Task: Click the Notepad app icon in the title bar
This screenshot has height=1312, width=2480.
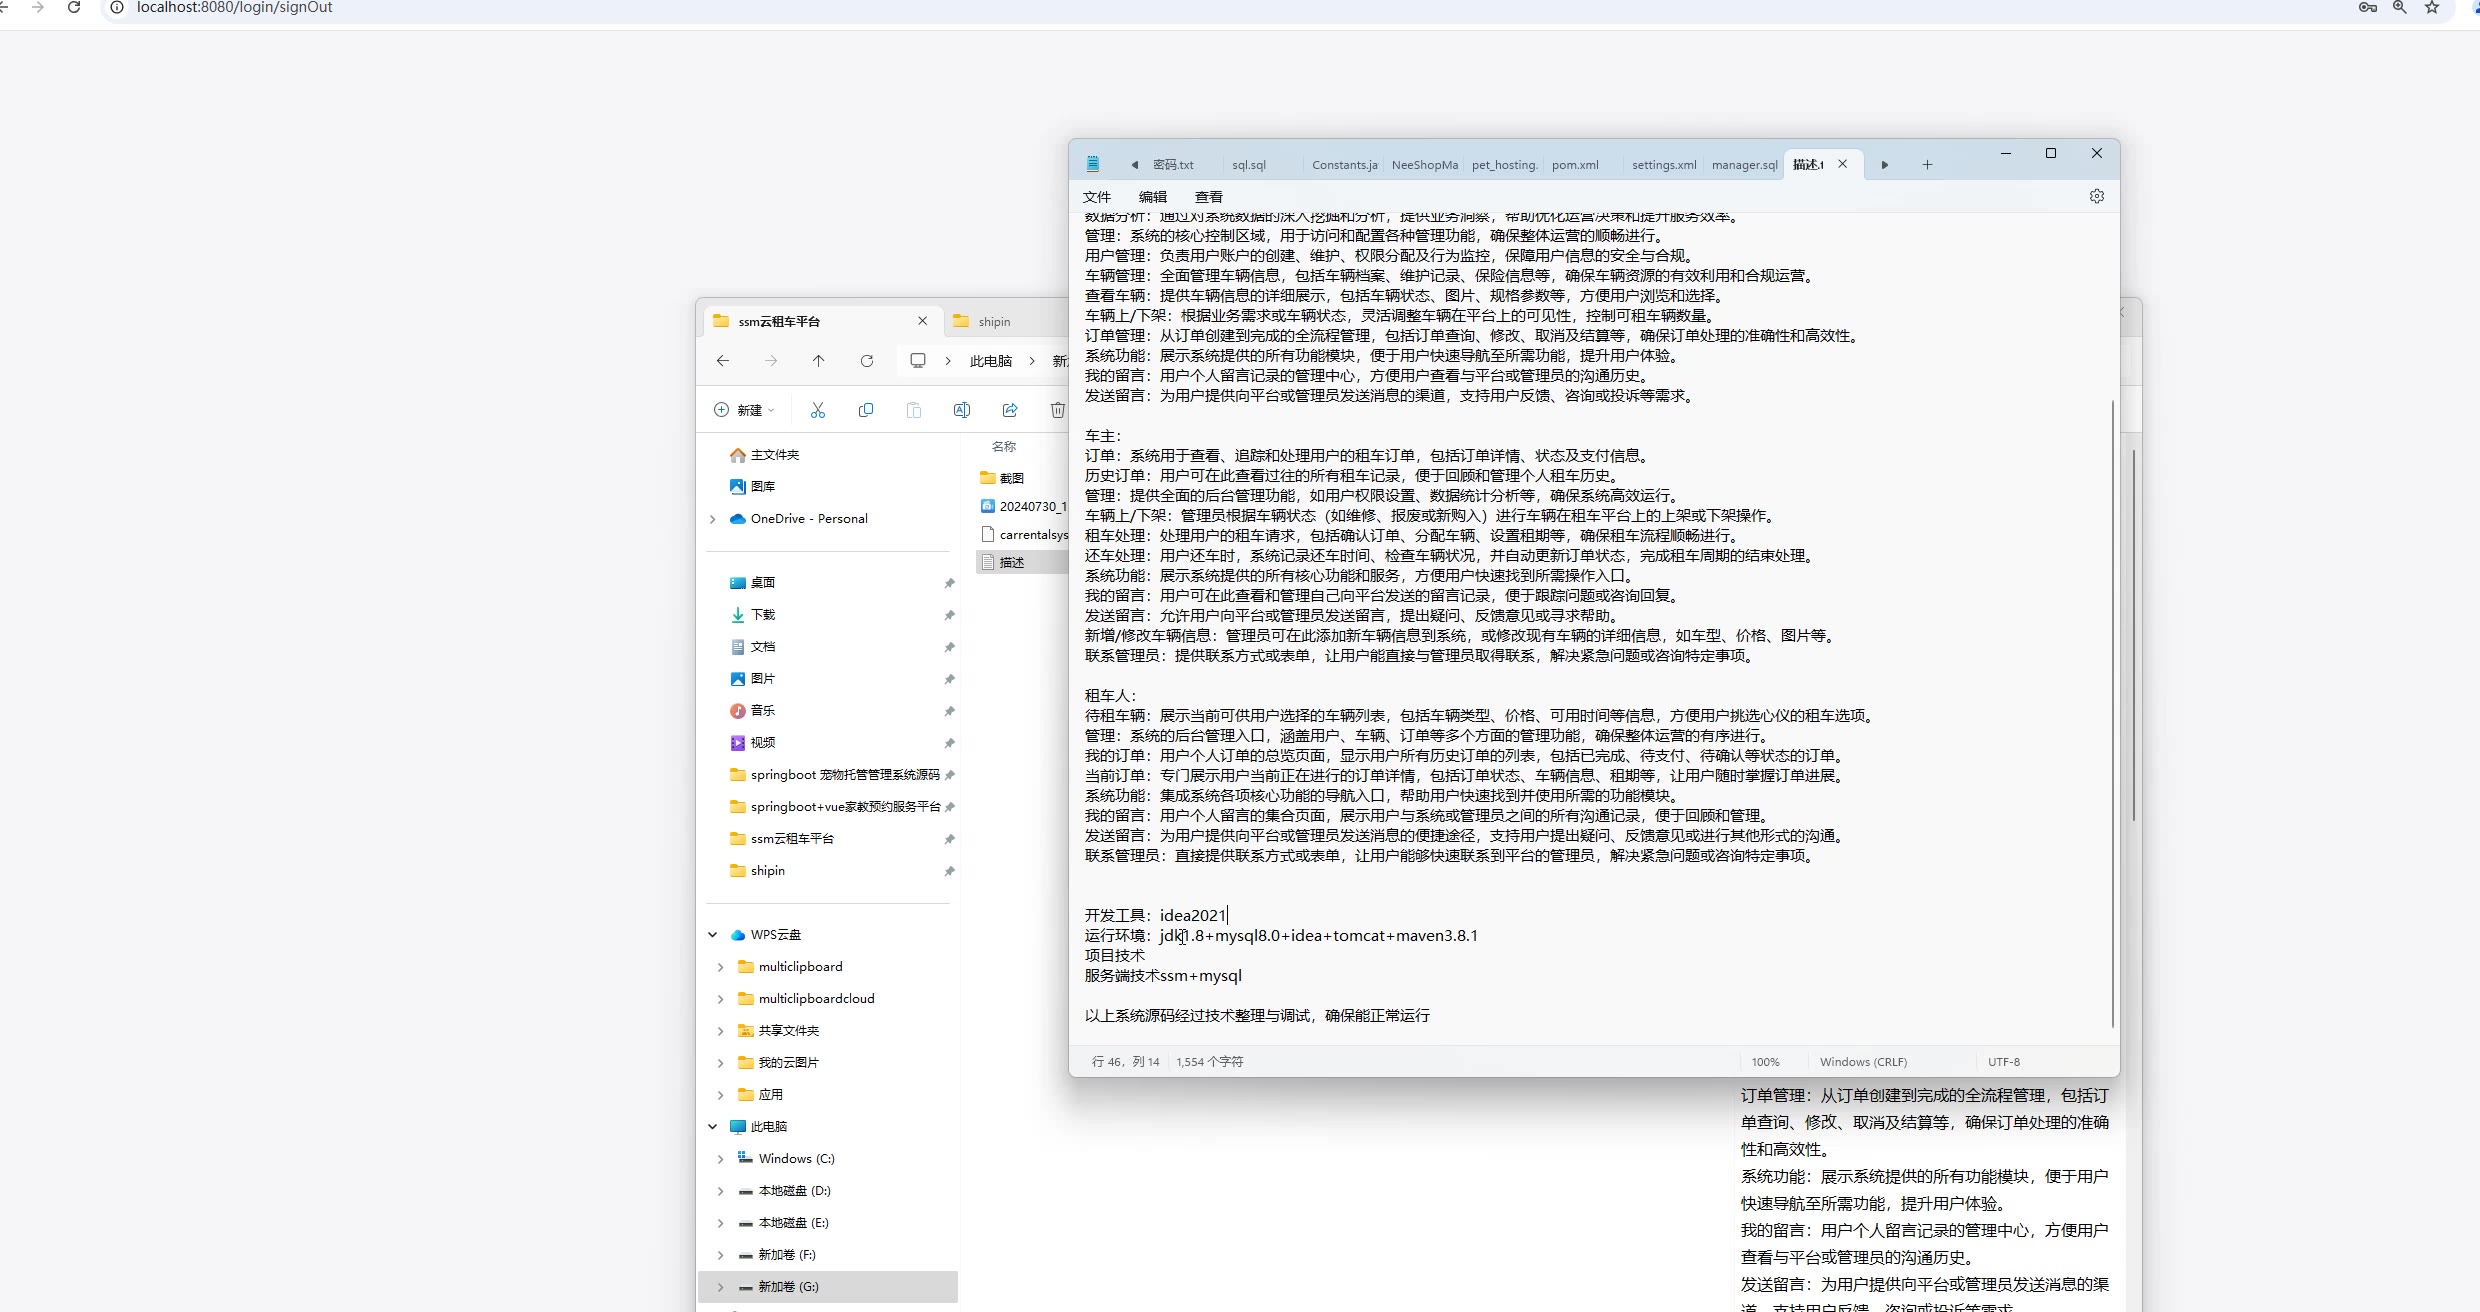Action: click(1093, 164)
